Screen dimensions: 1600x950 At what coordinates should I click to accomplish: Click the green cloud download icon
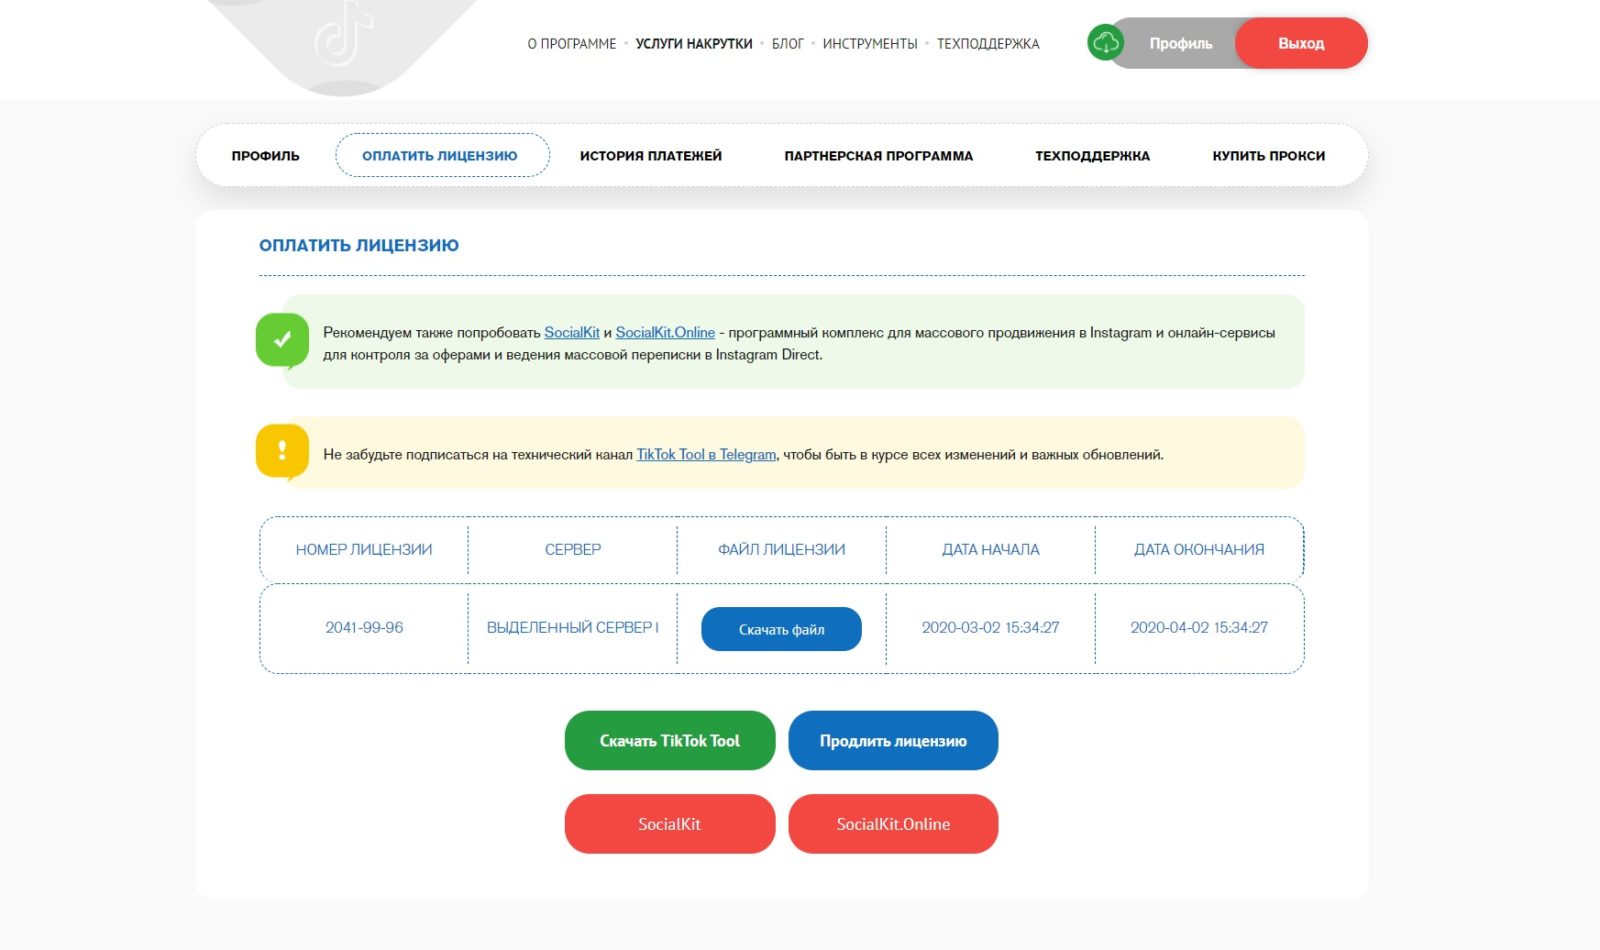[1105, 43]
